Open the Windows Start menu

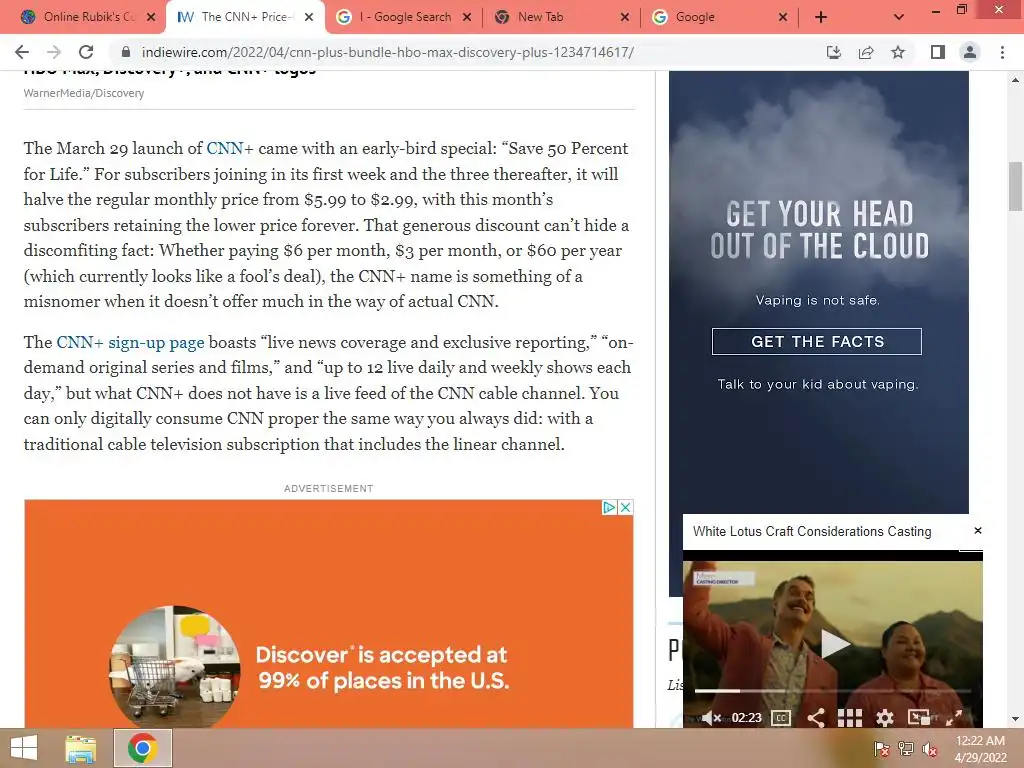coord(24,748)
